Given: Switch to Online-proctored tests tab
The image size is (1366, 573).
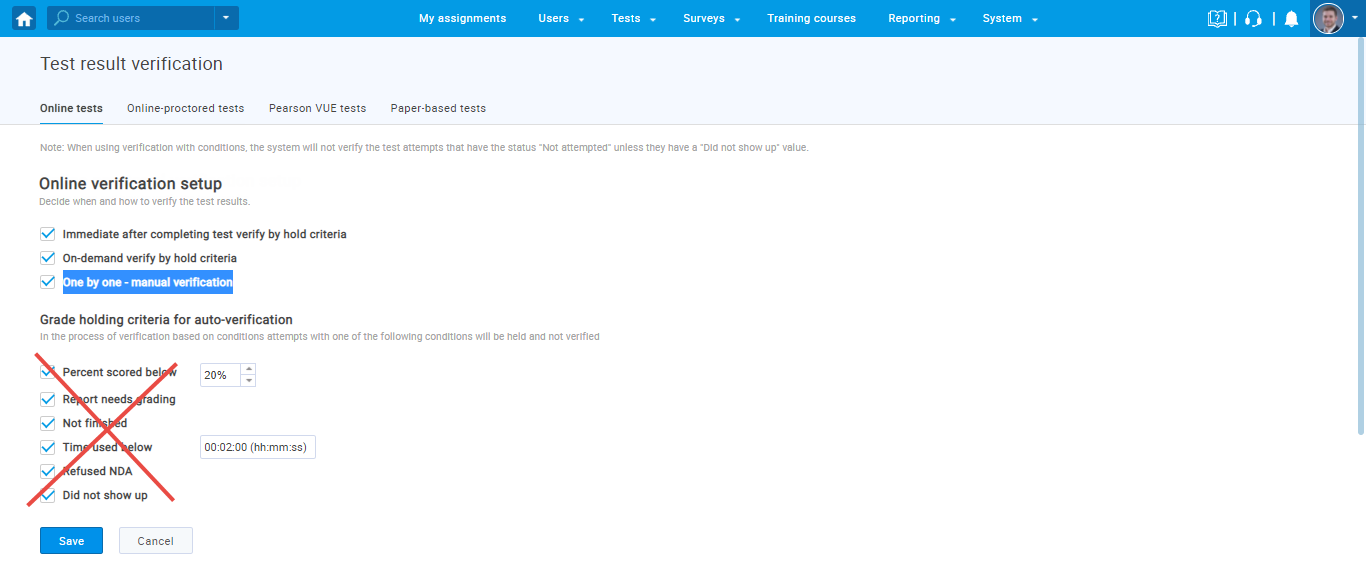Looking at the screenshot, I should [185, 108].
